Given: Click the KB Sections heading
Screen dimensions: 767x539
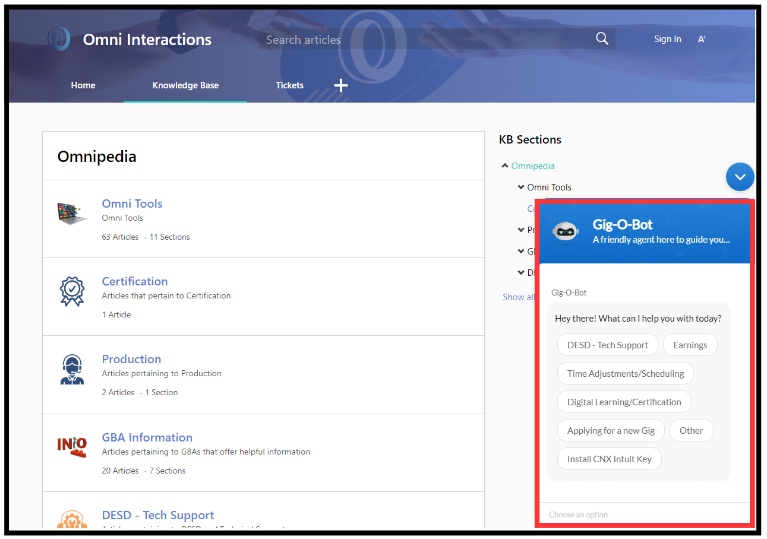Looking at the screenshot, I should click(530, 140).
